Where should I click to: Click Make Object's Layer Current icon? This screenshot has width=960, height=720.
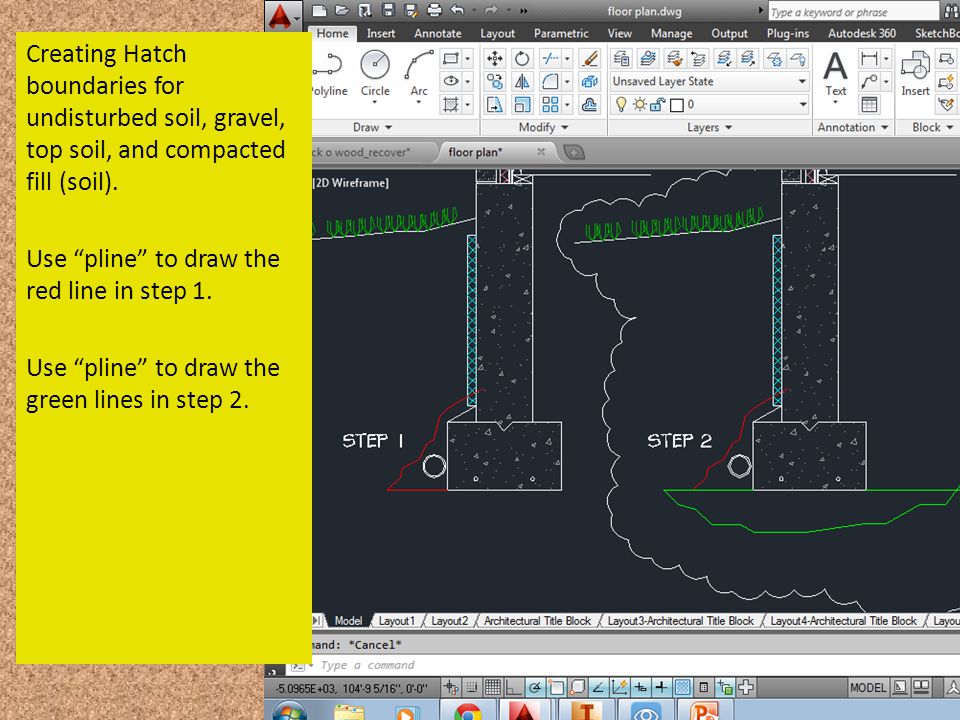click(x=647, y=59)
